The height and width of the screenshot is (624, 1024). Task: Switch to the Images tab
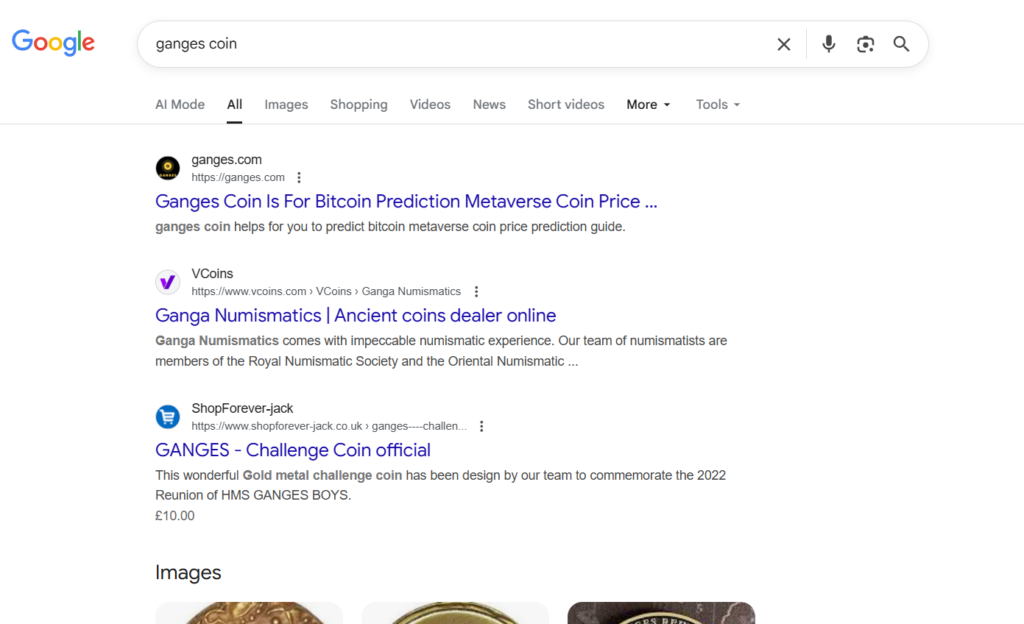tap(286, 105)
